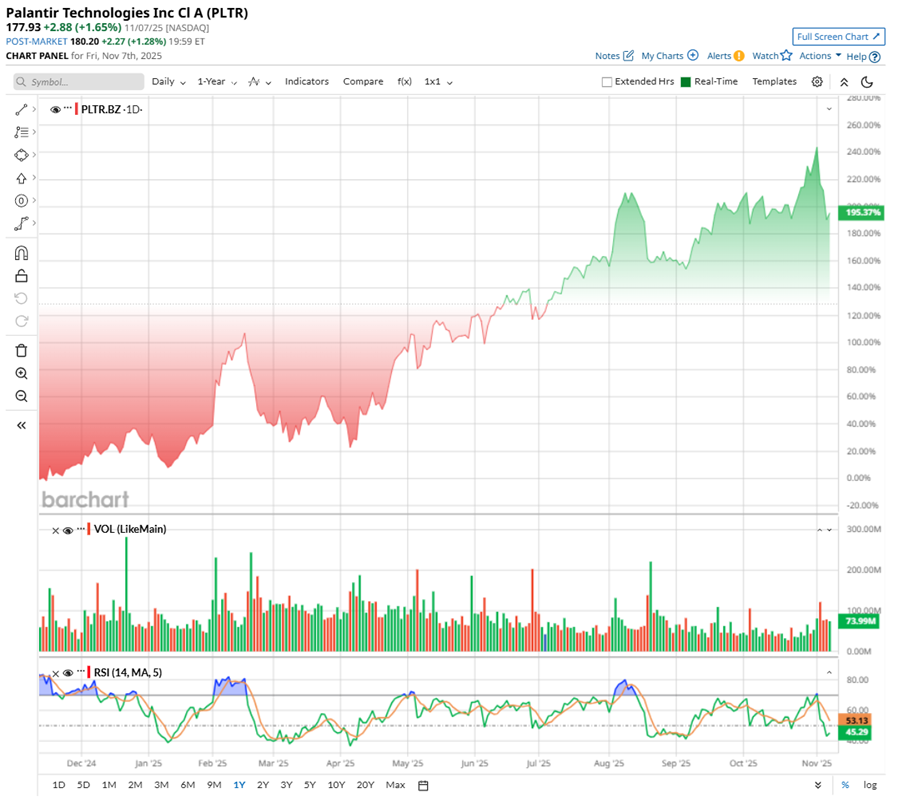This screenshot has height=804, width=902.
Task: Click the Full Screen Chart button
Action: point(838,37)
